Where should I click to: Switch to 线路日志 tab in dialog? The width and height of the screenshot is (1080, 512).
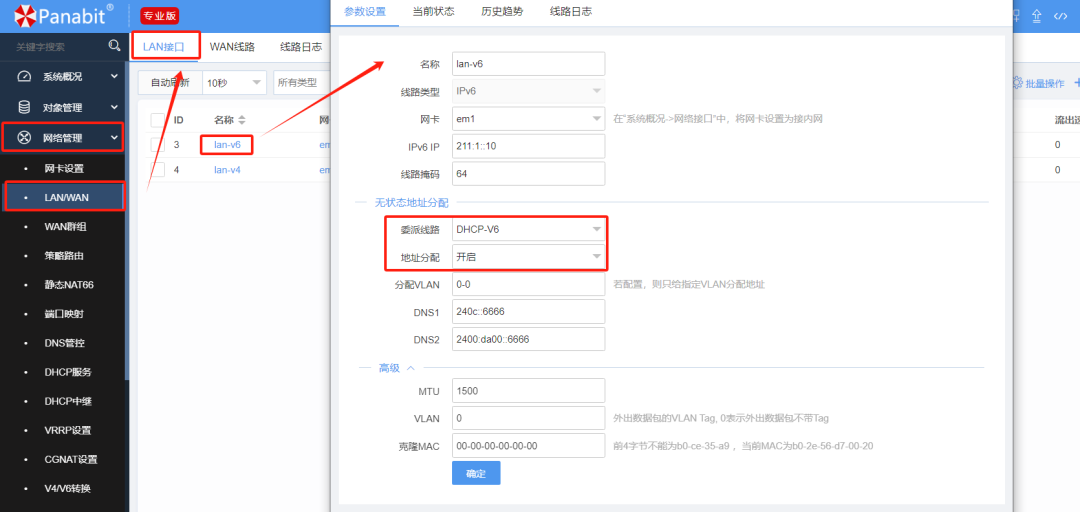click(571, 12)
